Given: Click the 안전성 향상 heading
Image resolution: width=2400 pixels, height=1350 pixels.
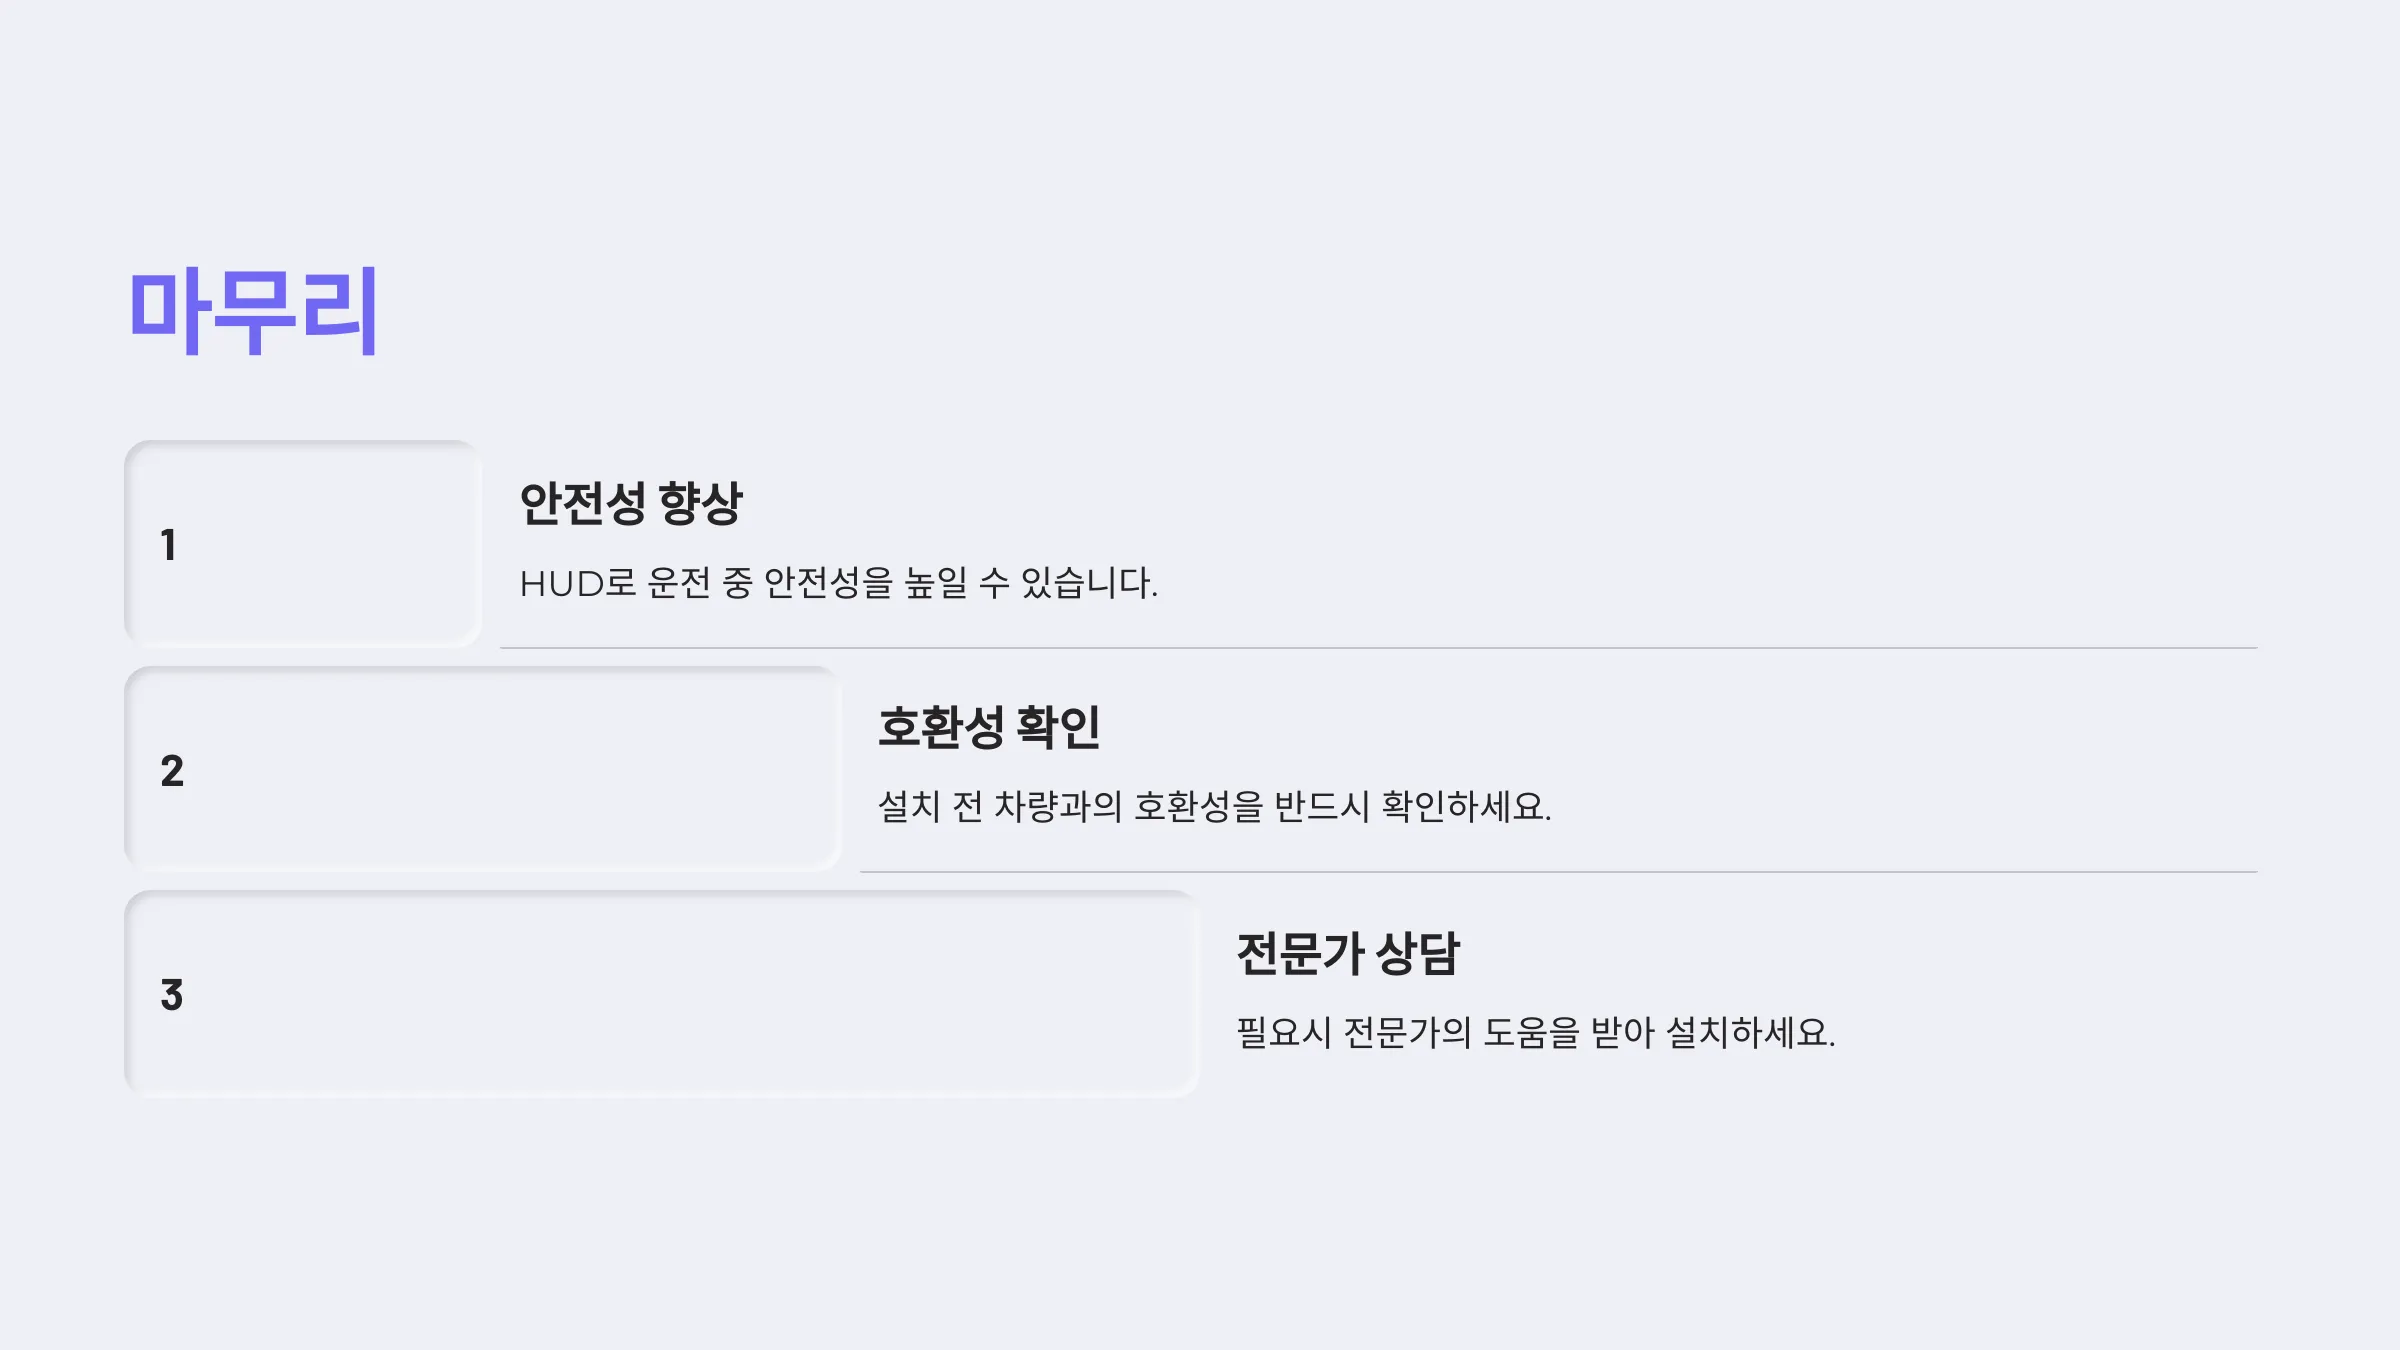Looking at the screenshot, I should pos(631,503).
